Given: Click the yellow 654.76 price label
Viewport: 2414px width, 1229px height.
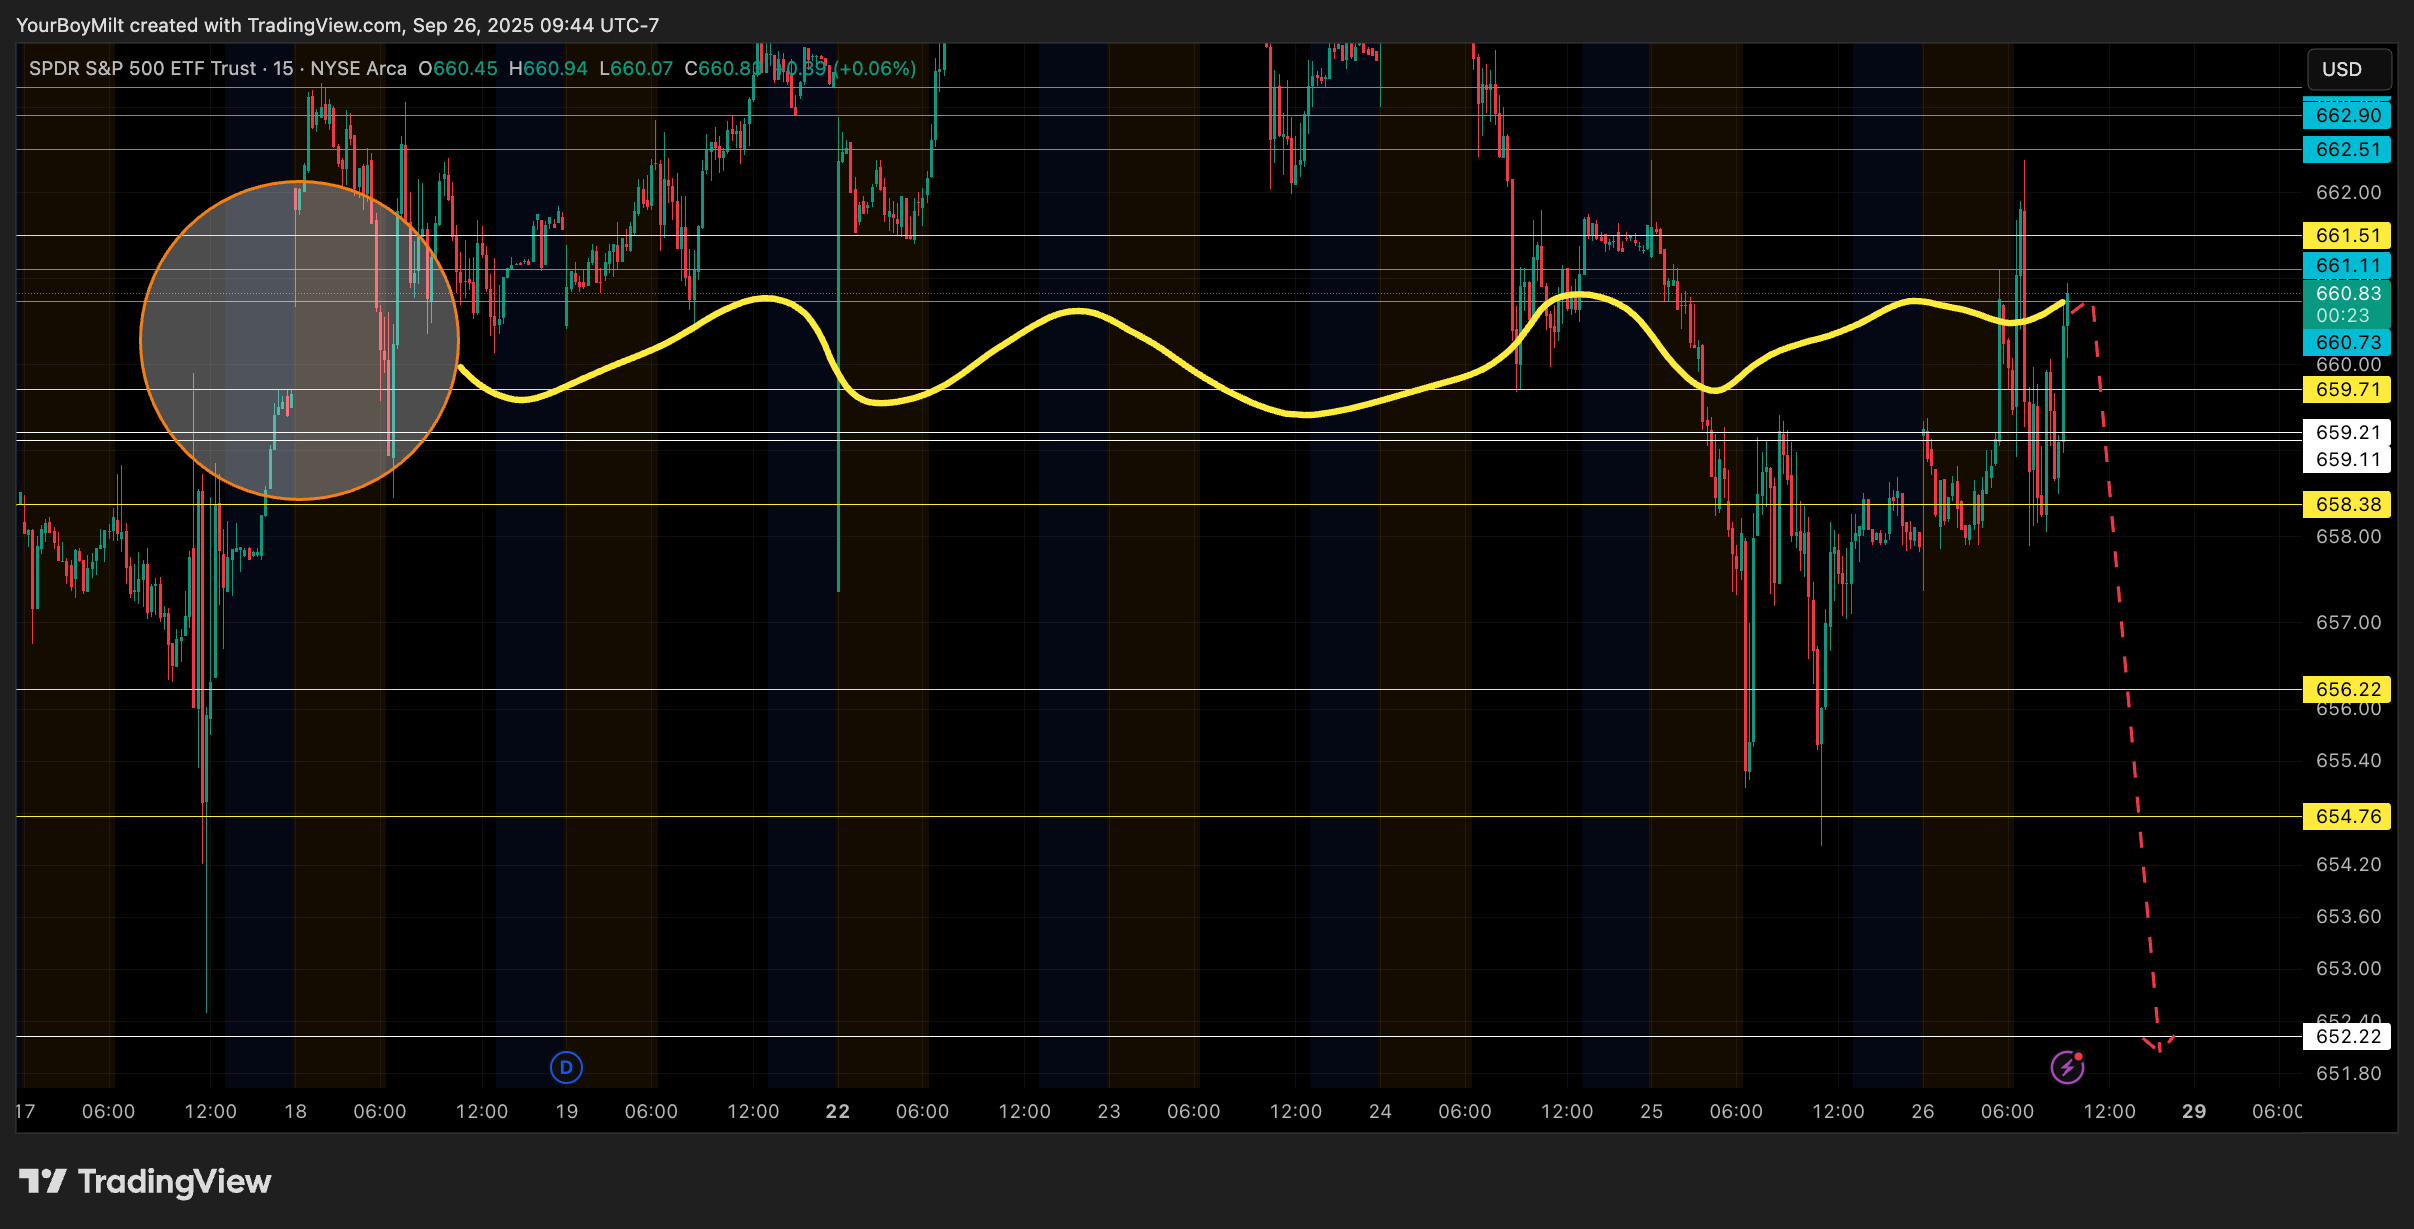Looking at the screenshot, I should [2347, 816].
